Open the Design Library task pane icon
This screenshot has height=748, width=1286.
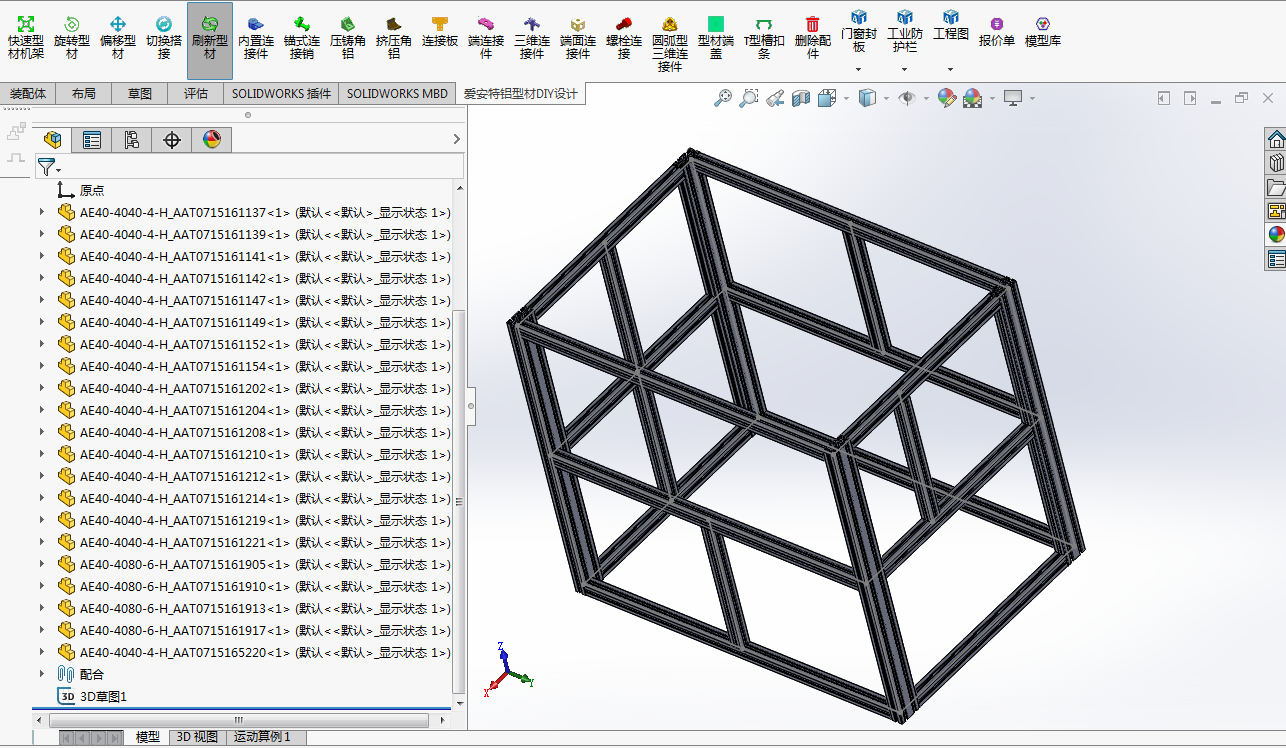pyautogui.click(x=1276, y=163)
